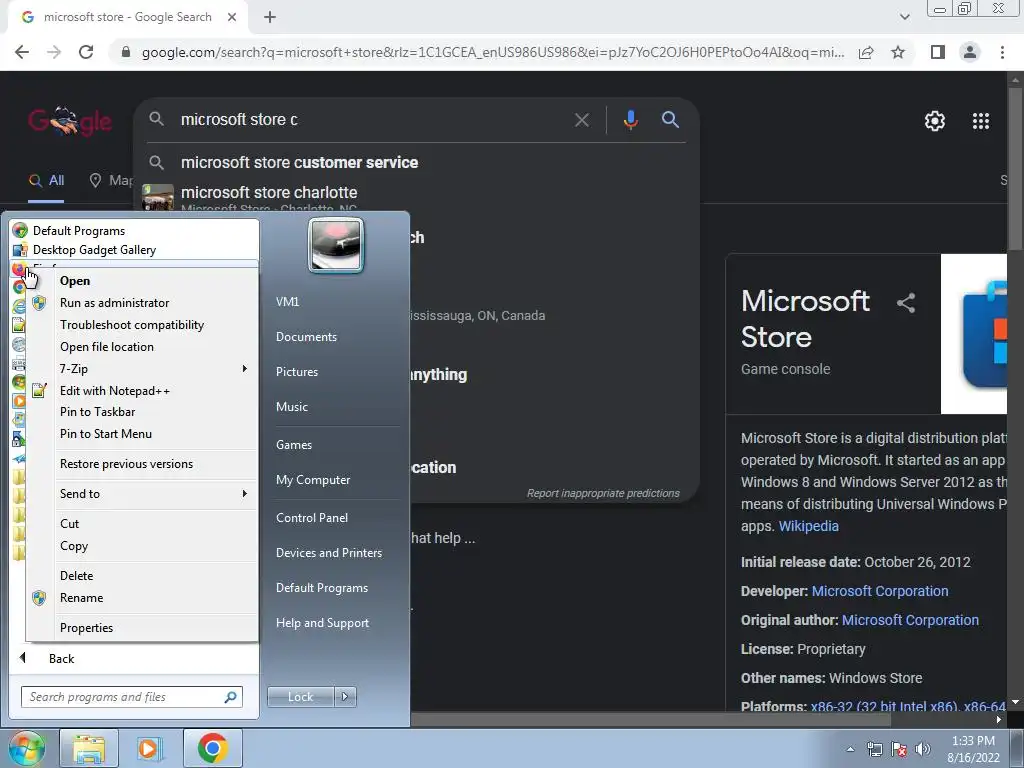The width and height of the screenshot is (1024, 768).
Task: Bookmark this page with the star icon
Action: click(x=898, y=52)
